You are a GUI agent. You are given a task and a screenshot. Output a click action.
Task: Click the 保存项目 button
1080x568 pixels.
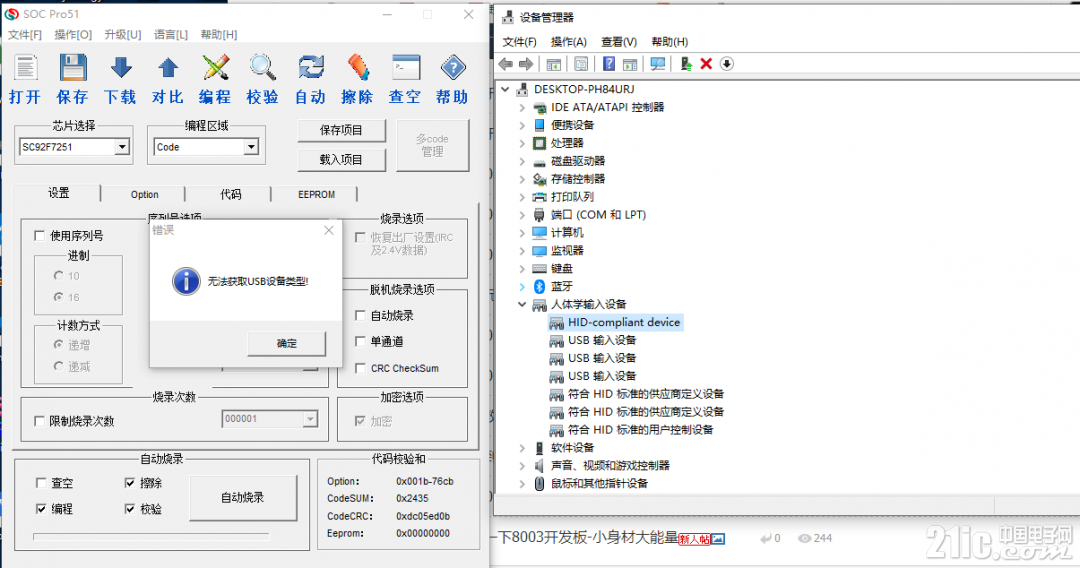tap(342, 130)
